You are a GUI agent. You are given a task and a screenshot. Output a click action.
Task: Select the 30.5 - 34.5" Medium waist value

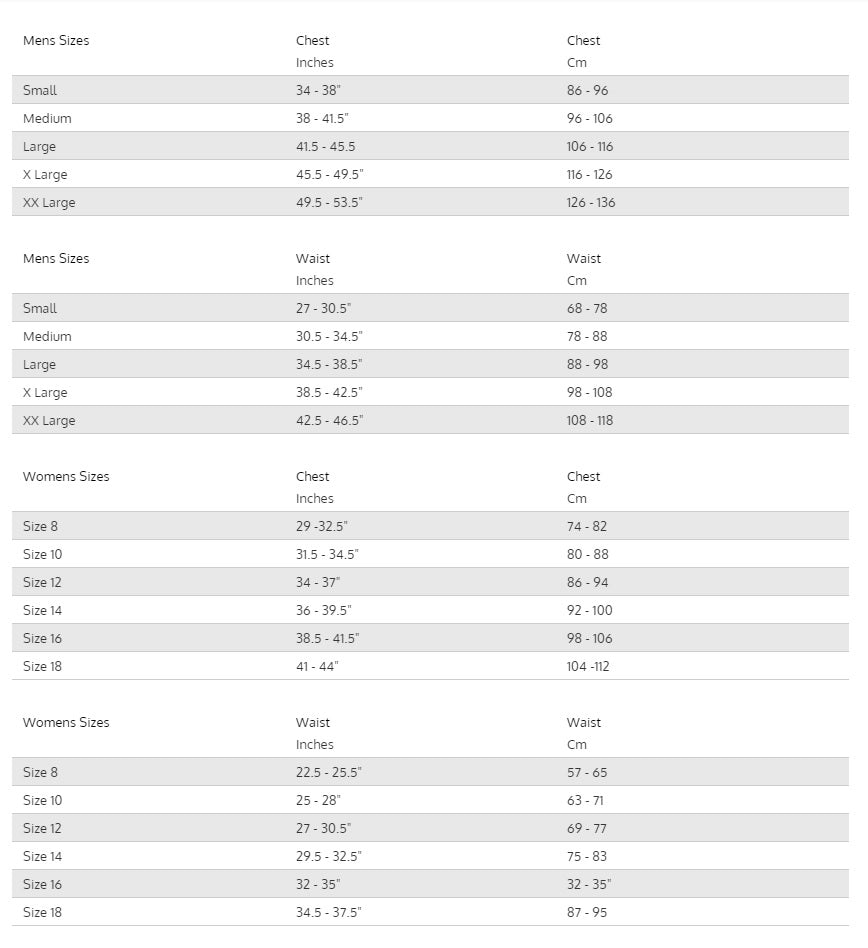(329, 336)
